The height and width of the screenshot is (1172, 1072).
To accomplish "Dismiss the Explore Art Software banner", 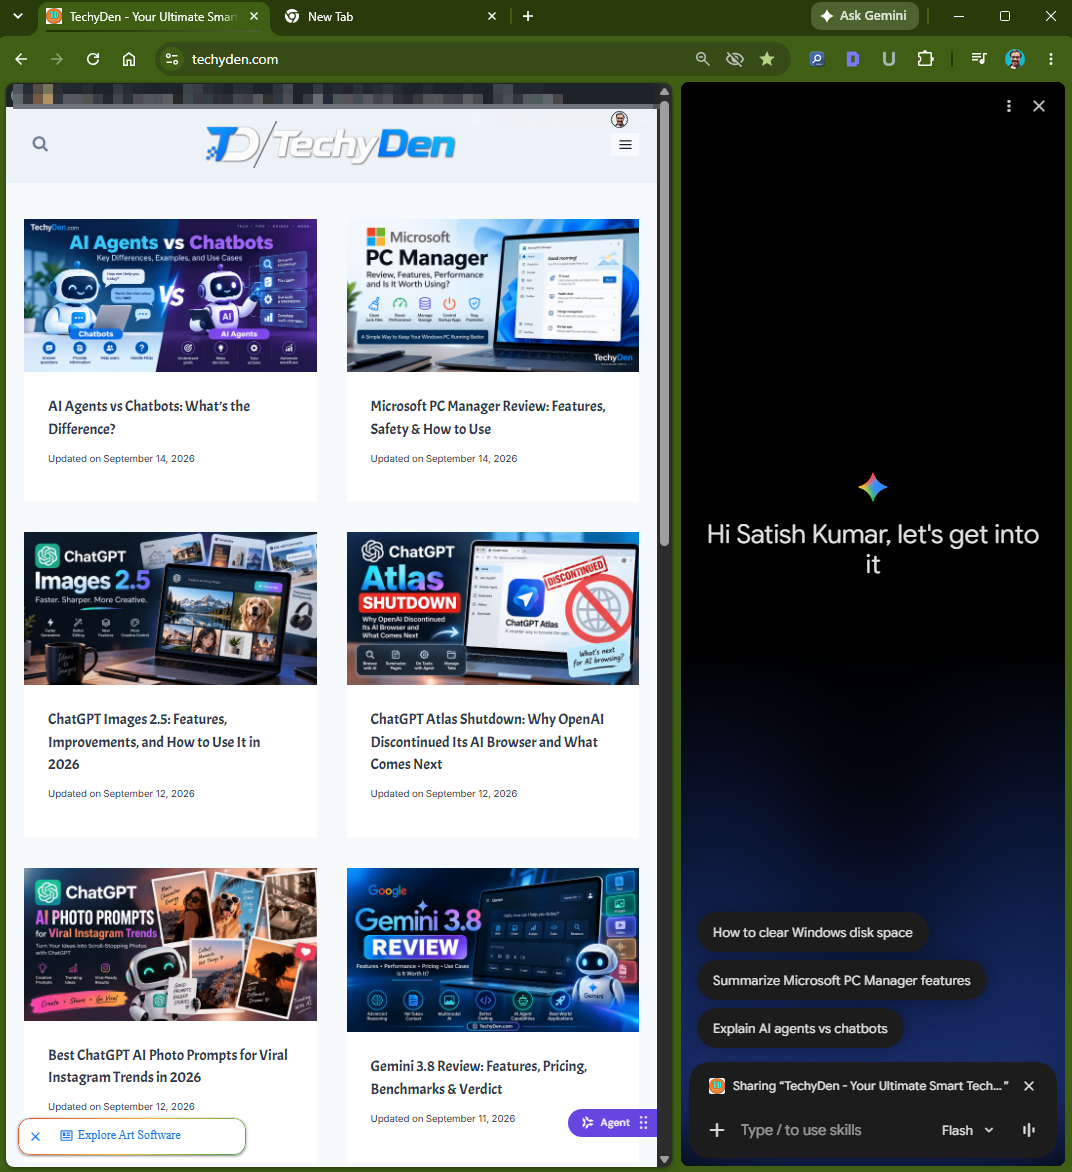I will (x=35, y=1136).
